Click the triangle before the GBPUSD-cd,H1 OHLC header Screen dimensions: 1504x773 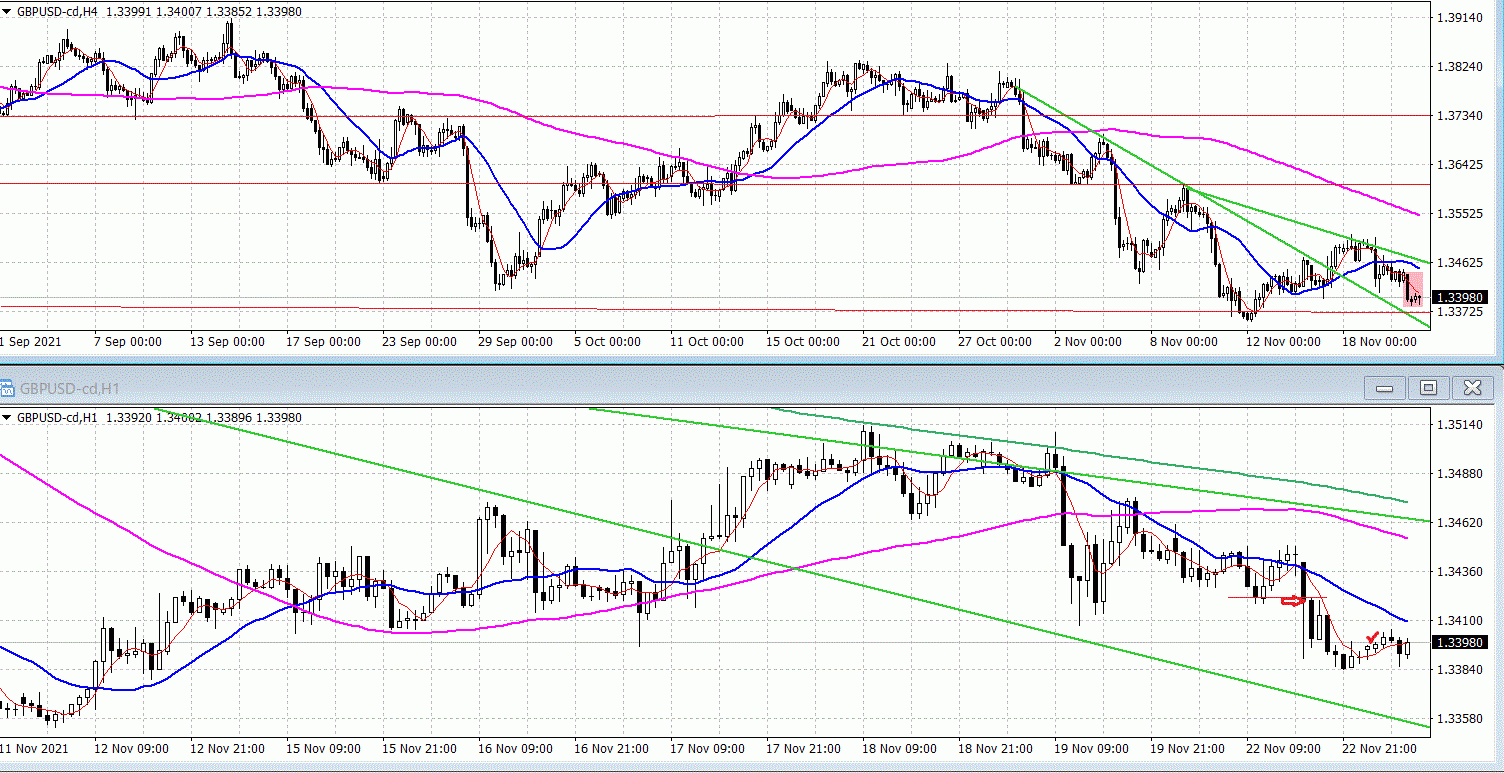[8, 418]
